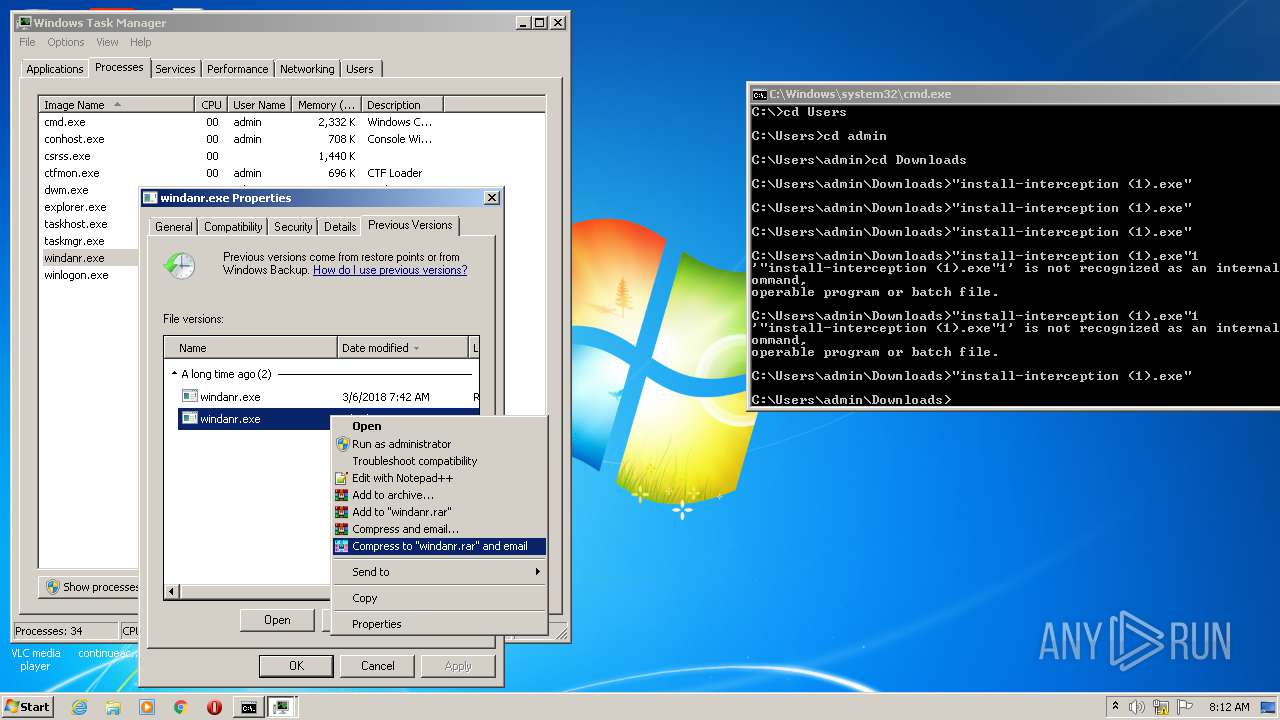Open the Options menu in Task Manager
This screenshot has width=1280, height=720.
66,42
